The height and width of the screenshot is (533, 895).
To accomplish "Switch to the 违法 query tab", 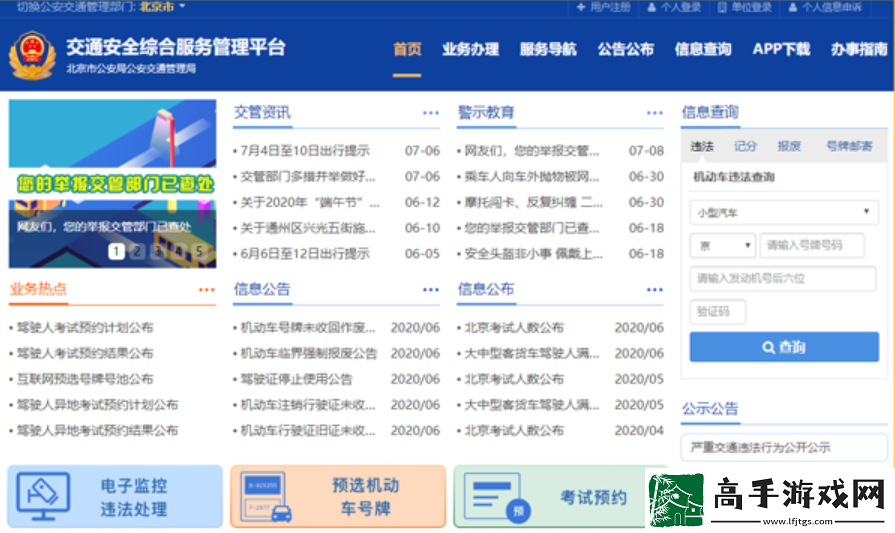I will point(702,146).
